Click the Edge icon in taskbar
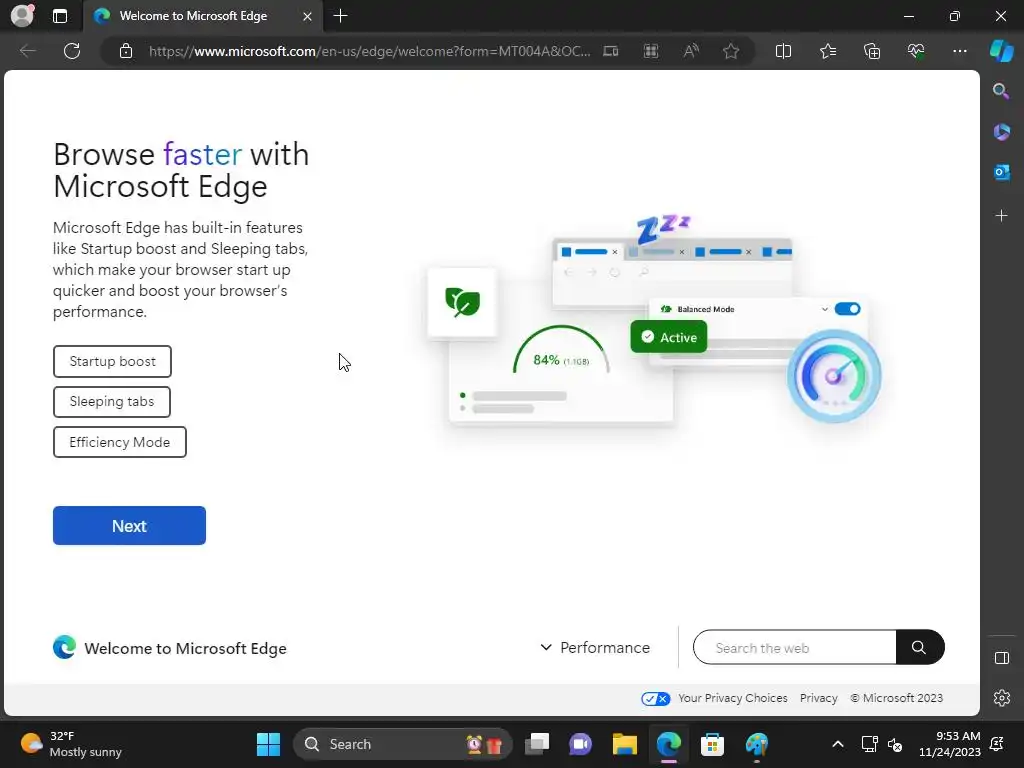 coord(669,744)
